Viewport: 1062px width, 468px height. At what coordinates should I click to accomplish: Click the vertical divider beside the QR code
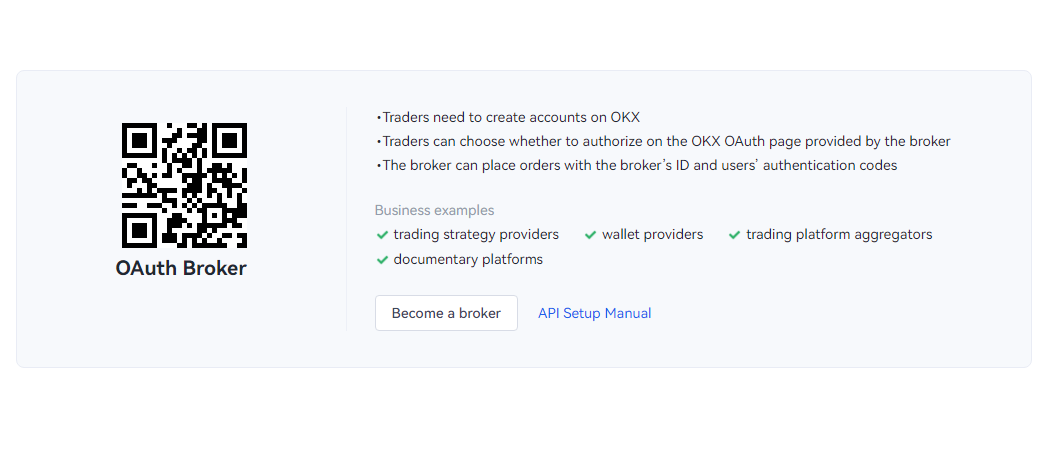click(x=346, y=218)
